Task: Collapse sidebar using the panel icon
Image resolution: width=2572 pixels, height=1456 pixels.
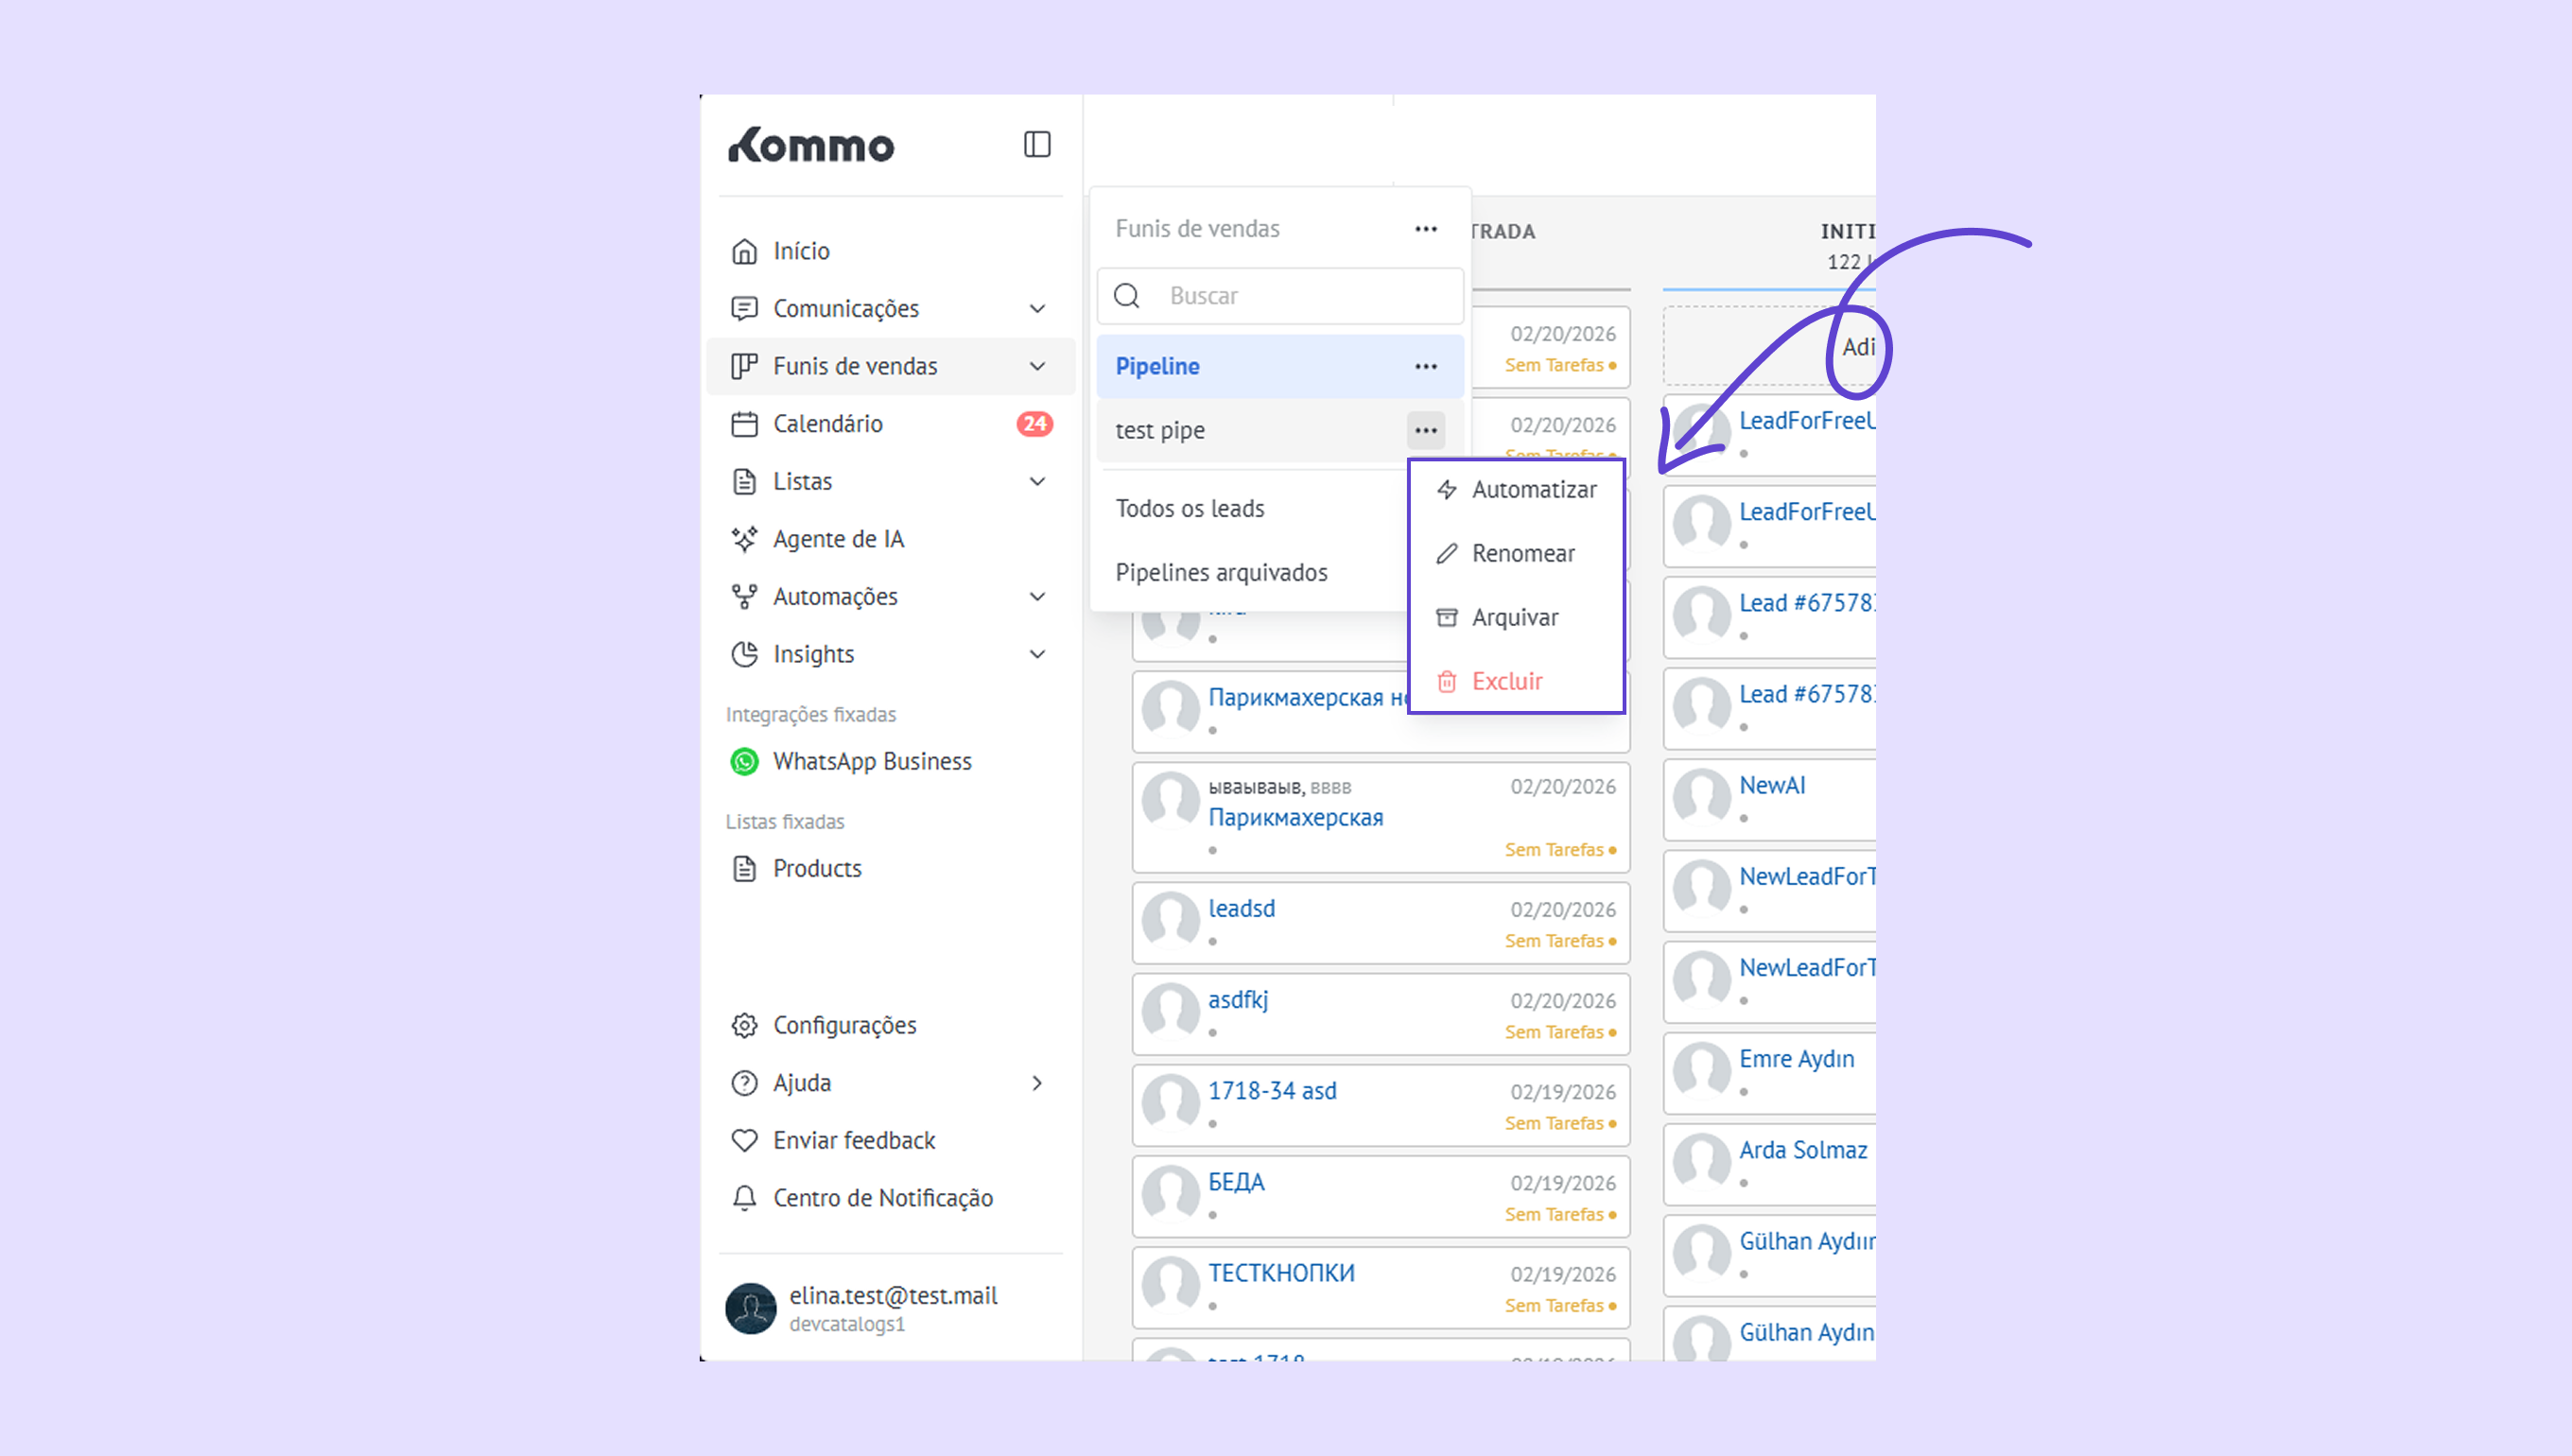Action: click(1037, 145)
